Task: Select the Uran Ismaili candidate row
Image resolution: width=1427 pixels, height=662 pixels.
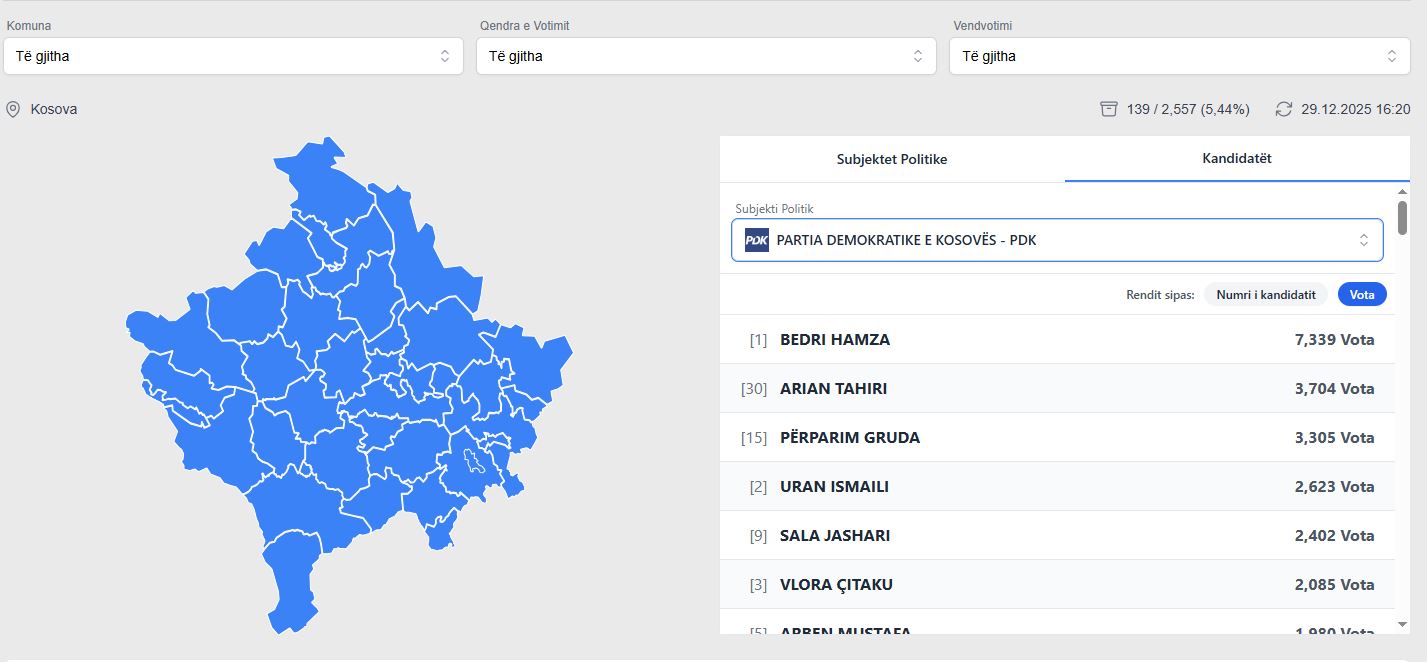Action: [1057, 487]
